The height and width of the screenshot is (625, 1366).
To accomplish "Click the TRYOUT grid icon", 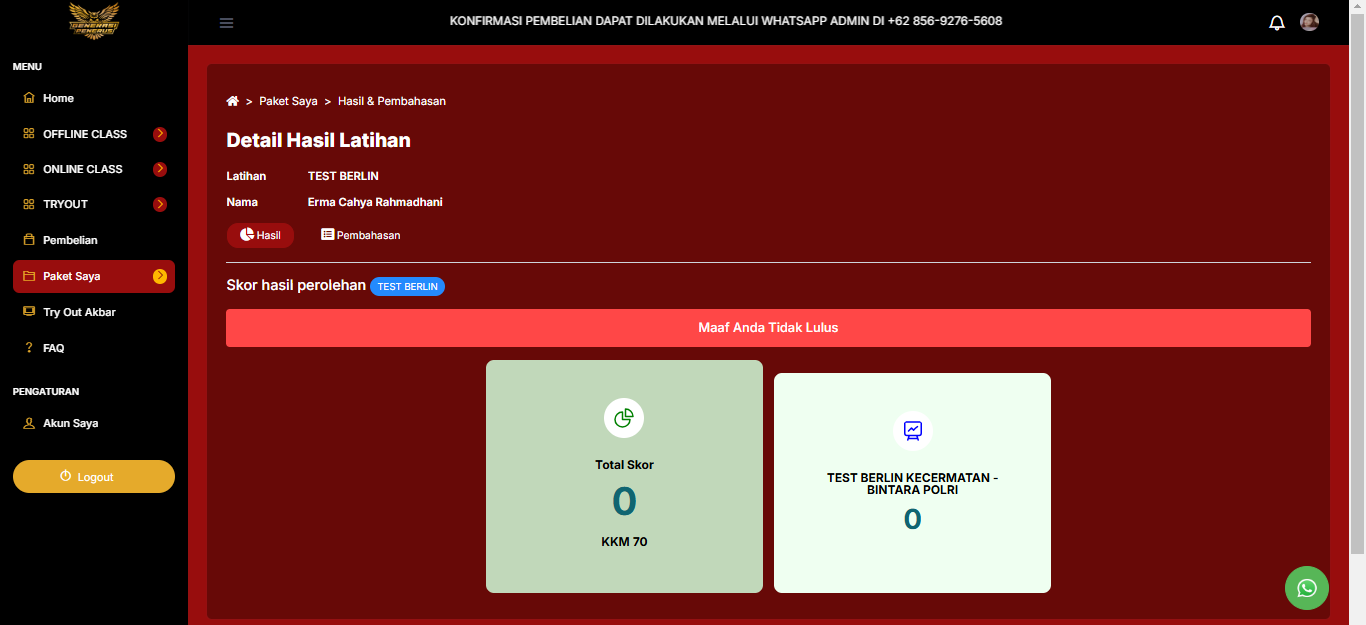I will click(x=29, y=204).
